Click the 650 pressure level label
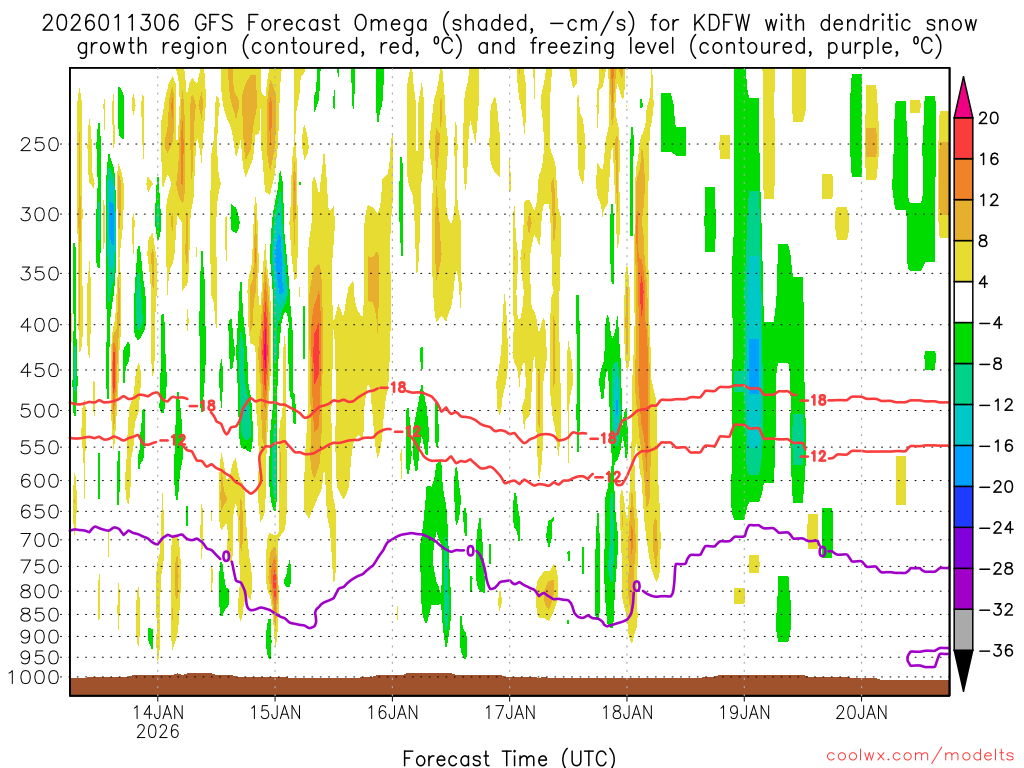1024x768 pixels. (40, 511)
